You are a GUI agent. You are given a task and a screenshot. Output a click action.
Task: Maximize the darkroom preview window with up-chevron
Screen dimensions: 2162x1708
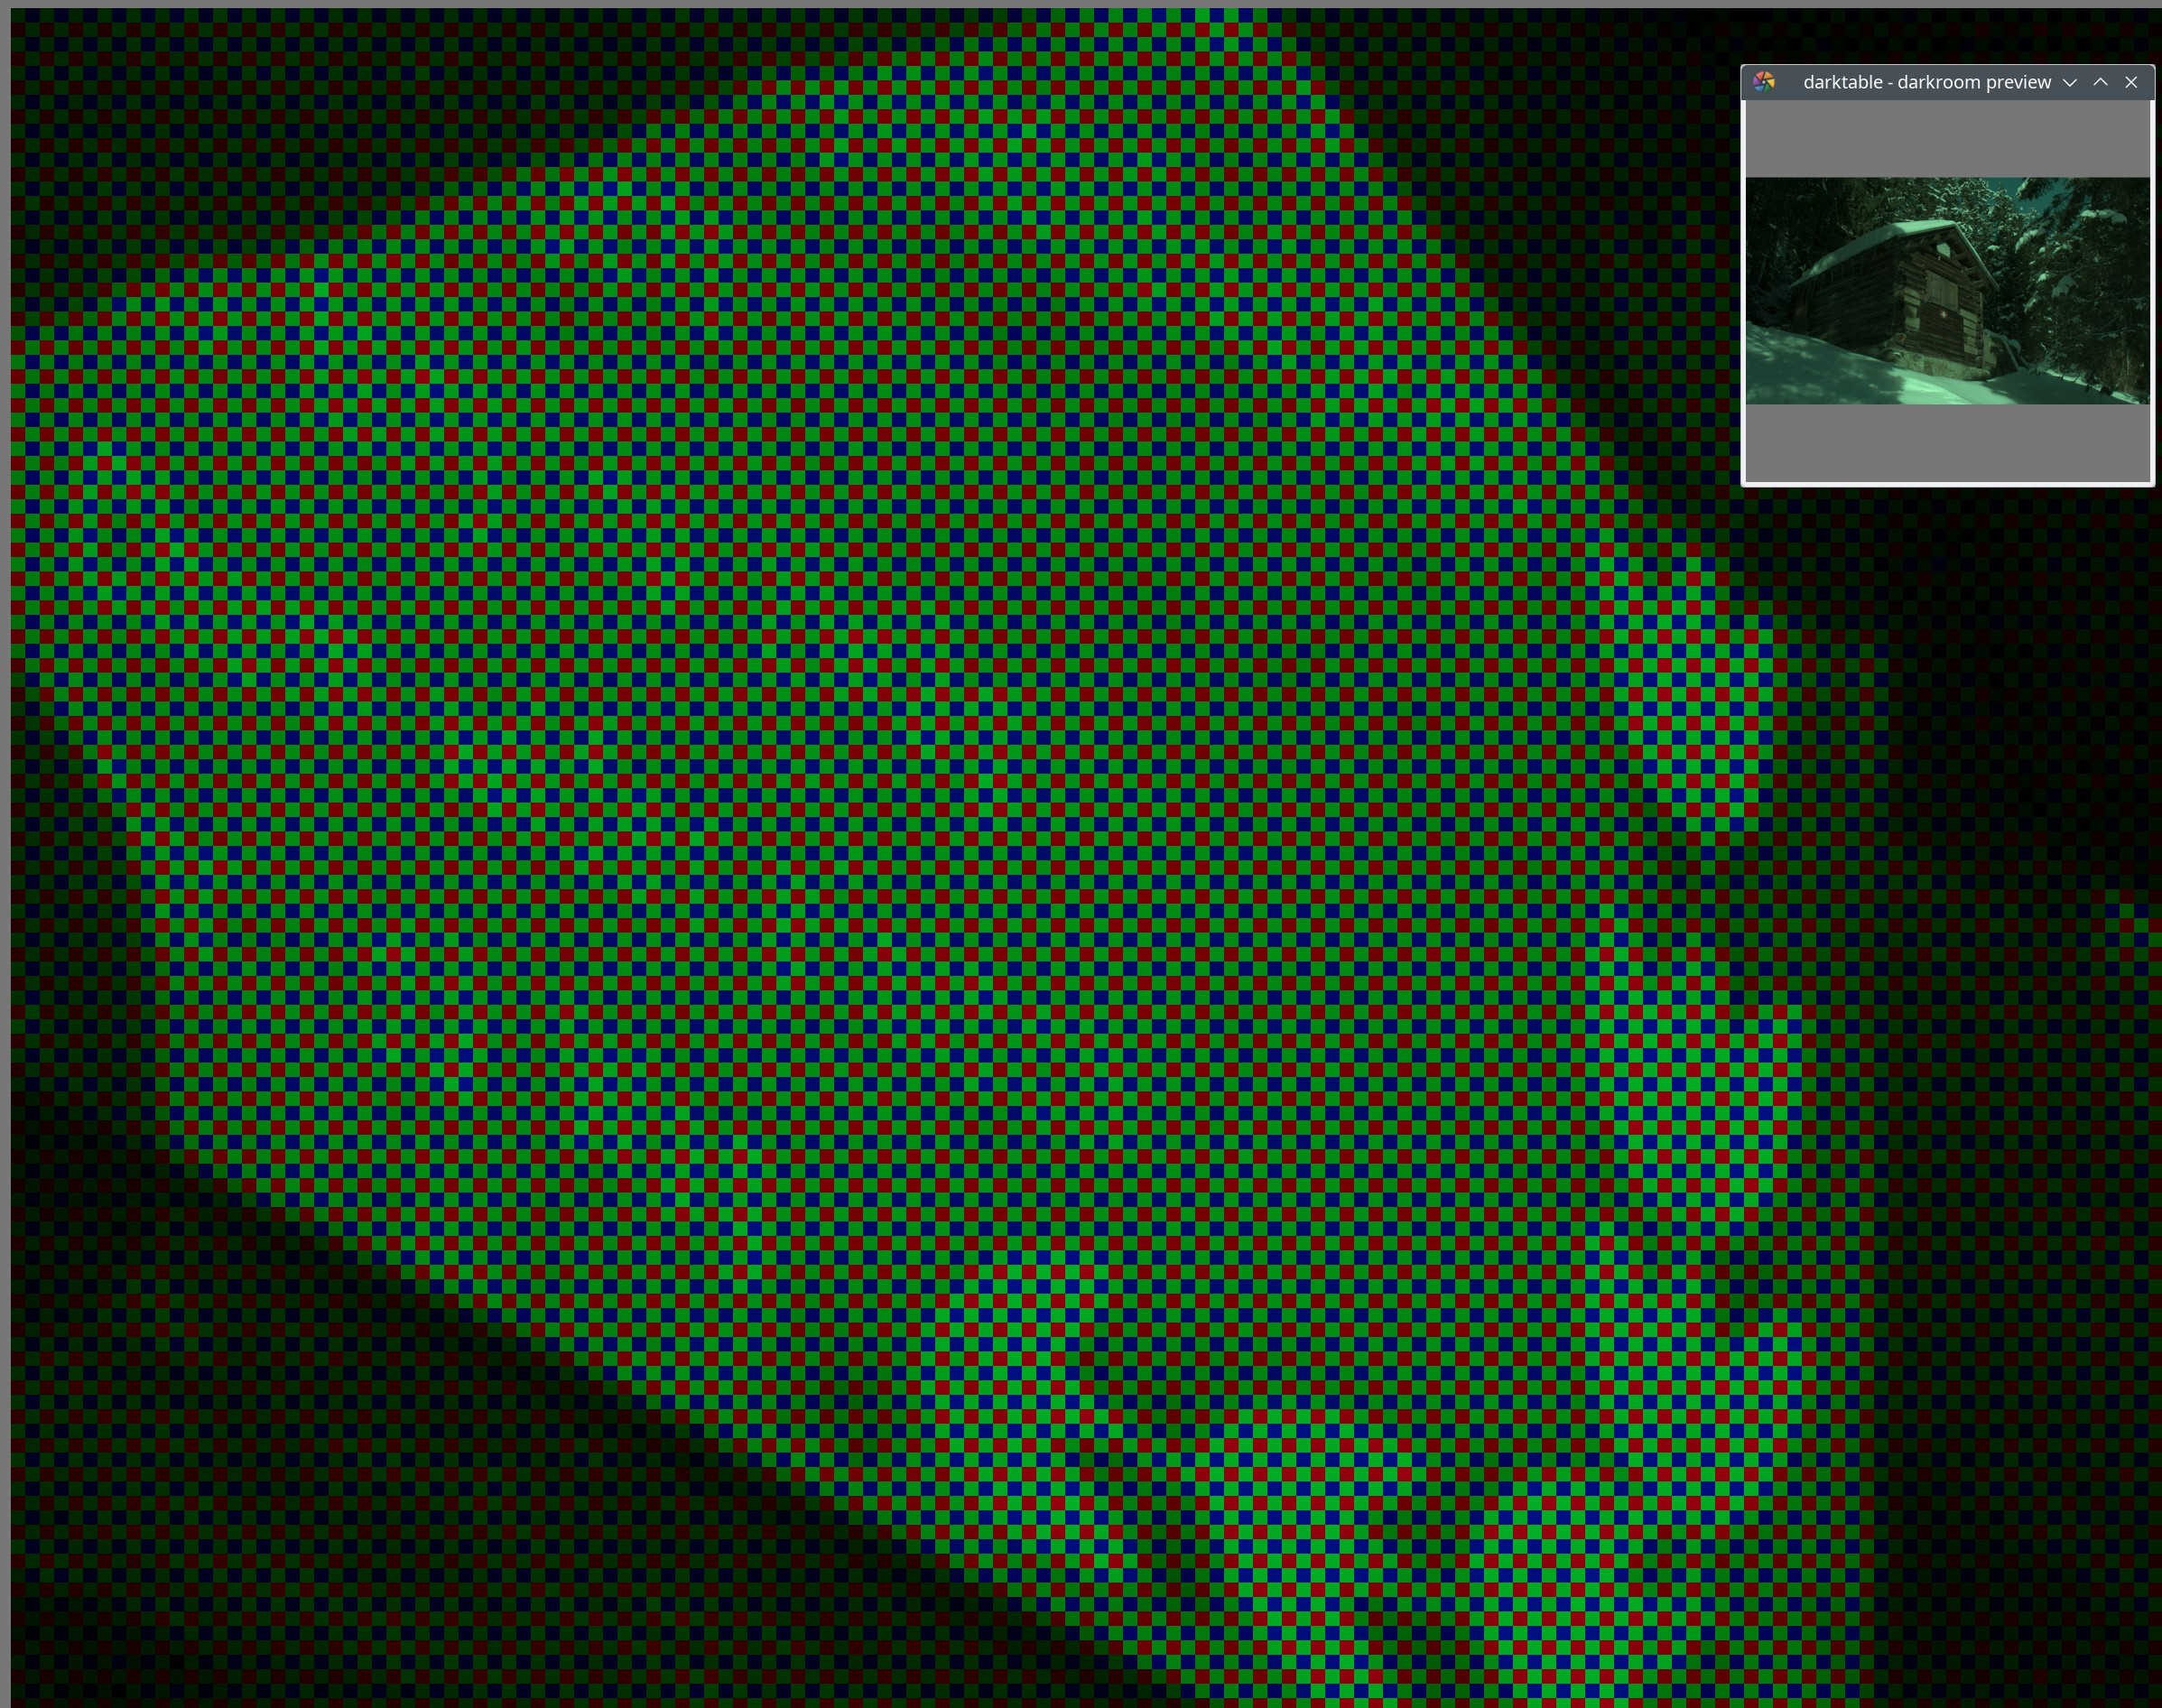[2101, 82]
